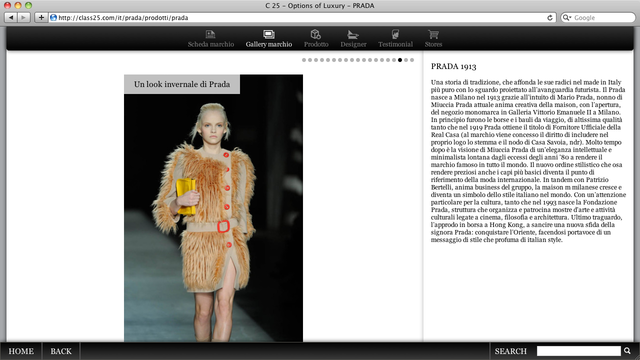The height and width of the screenshot is (360, 640).
Task: Open the Prodotto box icon
Action: [x=316, y=34]
